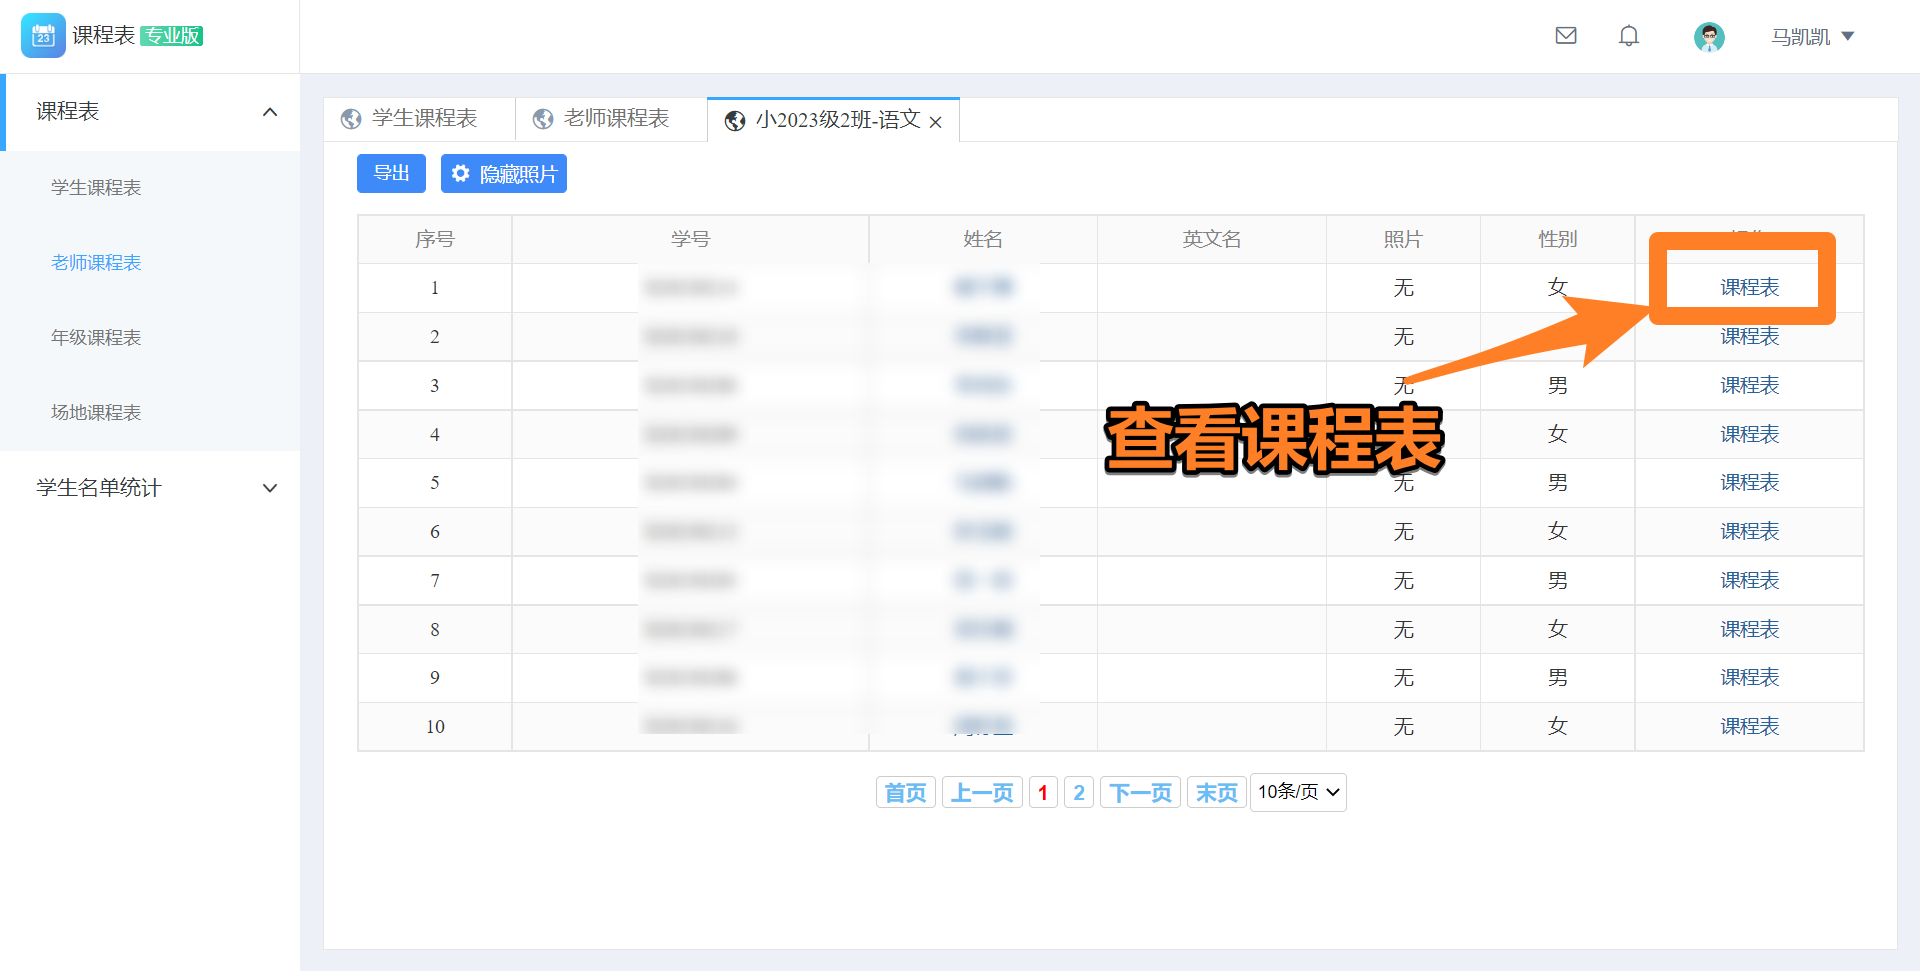Select page 1 in pagination
This screenshot has height=971, width=1920.
click(1043, 793)
